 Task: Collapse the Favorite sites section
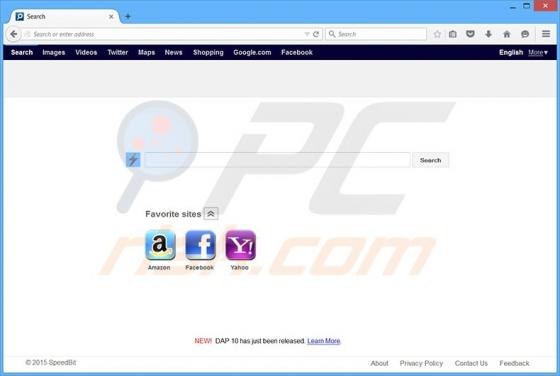(211, 214)
